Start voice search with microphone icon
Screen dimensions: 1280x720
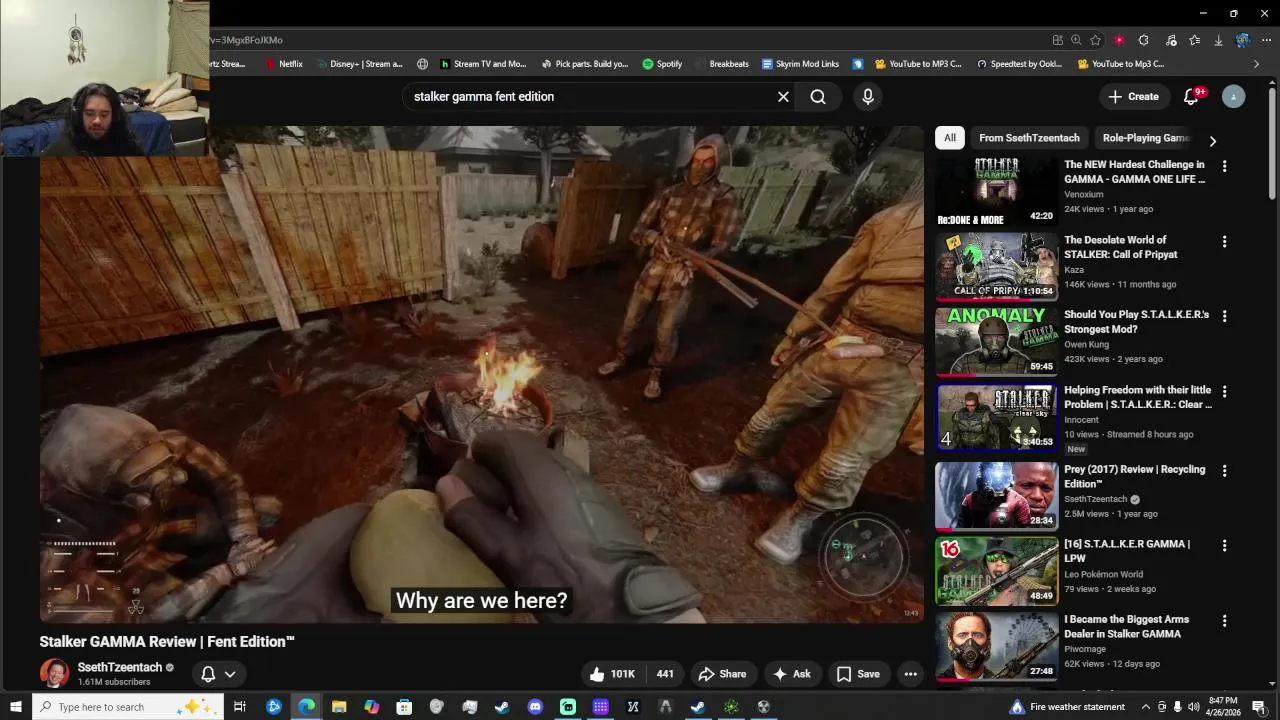(x=868, y=97)
